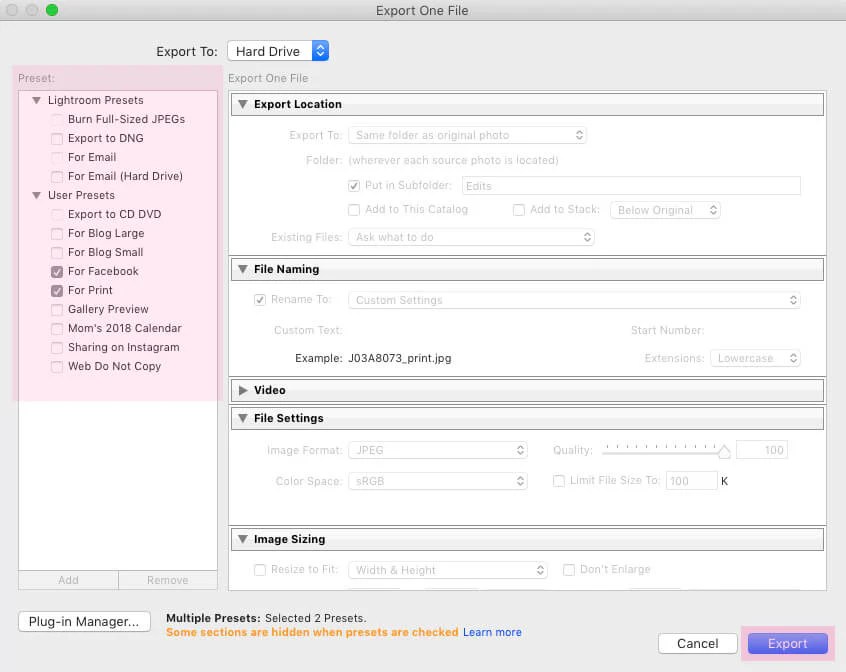Uncheck the For Facebook preset

[57, 272]
